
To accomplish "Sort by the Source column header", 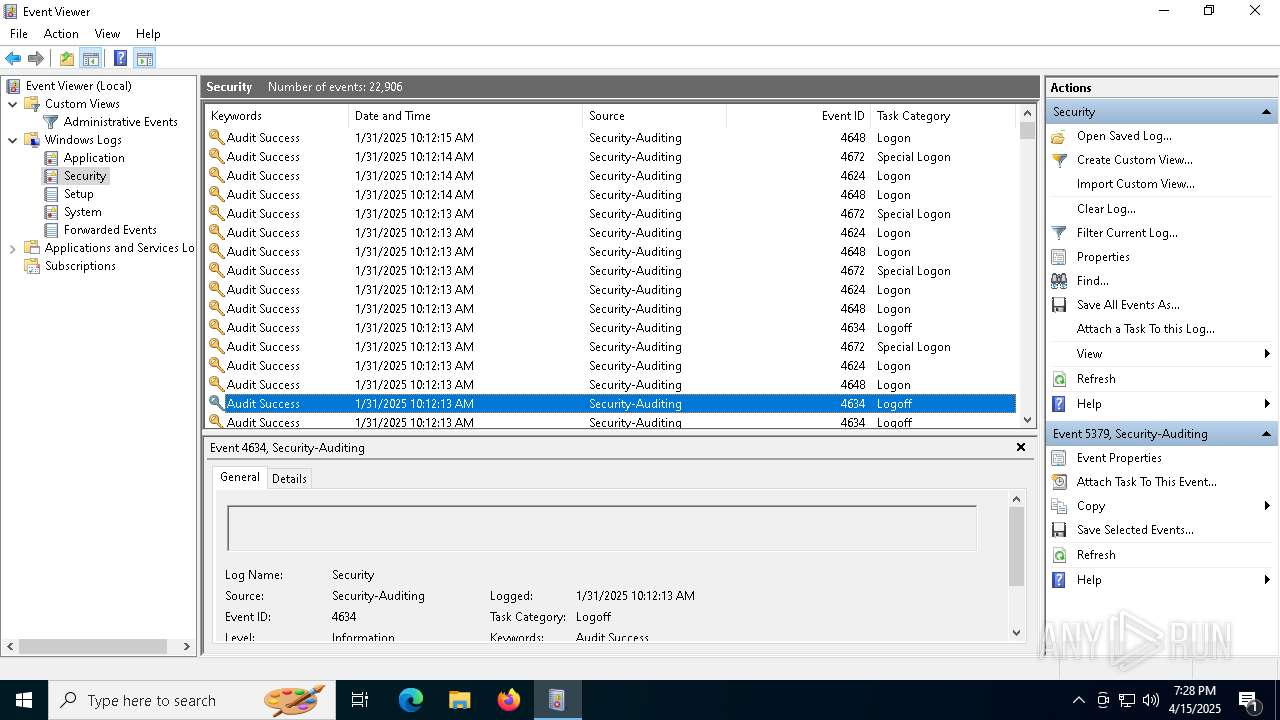I will click(654, 116).
